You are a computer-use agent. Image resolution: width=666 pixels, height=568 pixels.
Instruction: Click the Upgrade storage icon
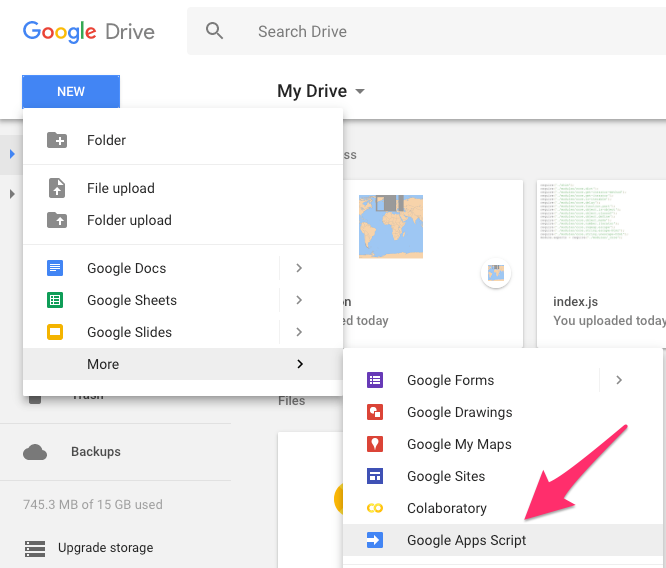(35, 548)
